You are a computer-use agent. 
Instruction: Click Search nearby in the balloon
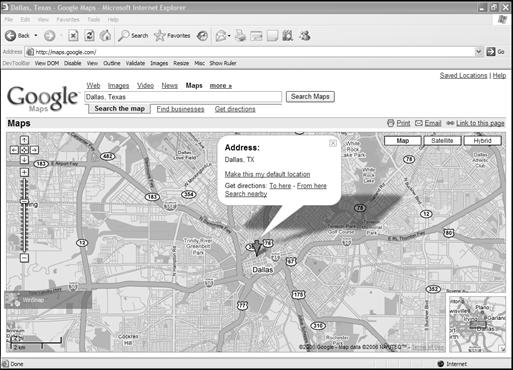(x=246, y=194)
